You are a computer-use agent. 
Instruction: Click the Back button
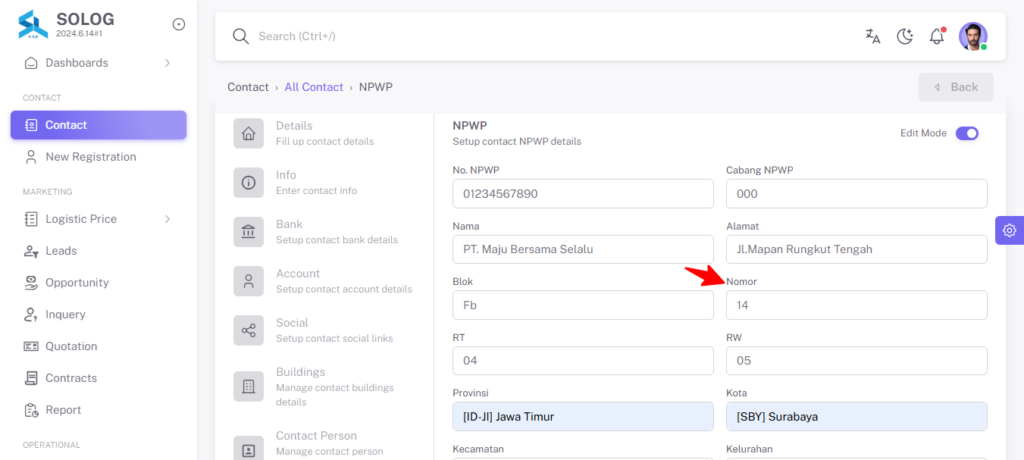pos(956,87)
